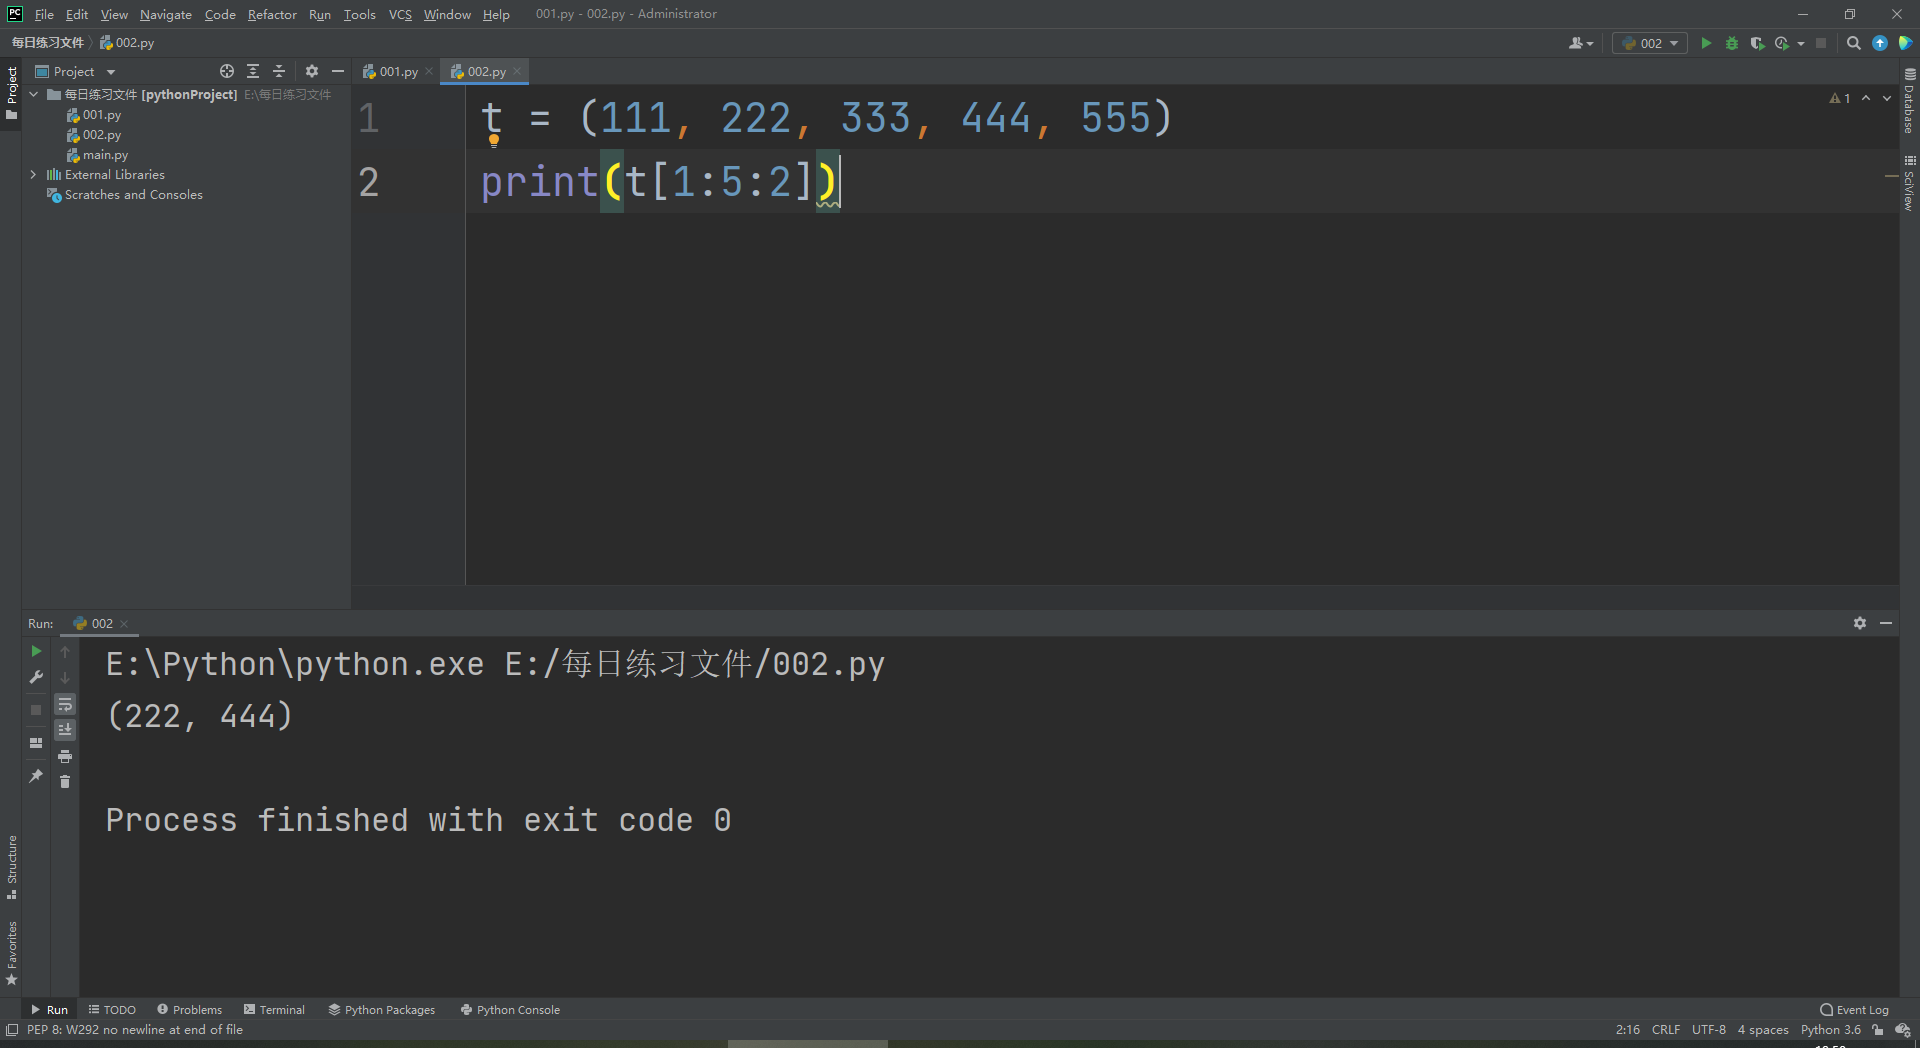Rerun 002 from the Run panel
1920x1048 pixels.
coord(36,651)
